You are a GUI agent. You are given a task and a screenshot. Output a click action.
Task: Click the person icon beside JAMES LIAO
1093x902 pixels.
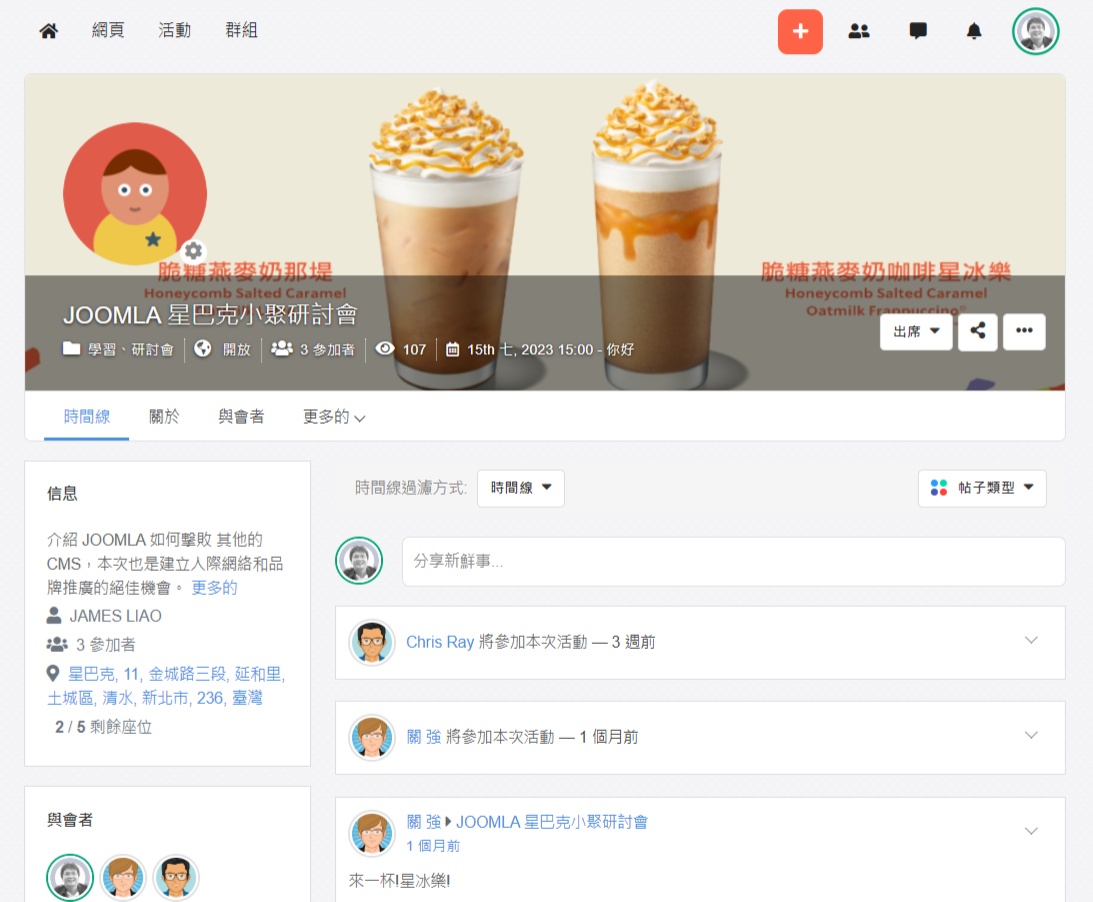point(54,616)
